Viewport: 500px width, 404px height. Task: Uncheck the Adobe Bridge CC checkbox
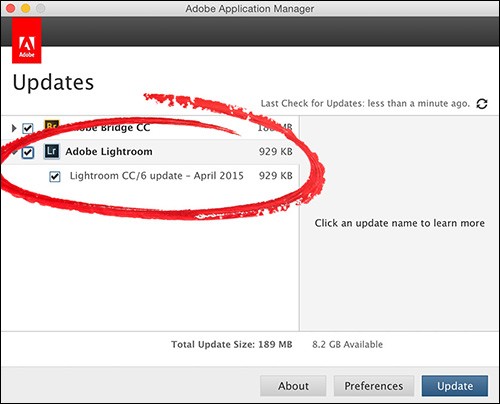28,128
